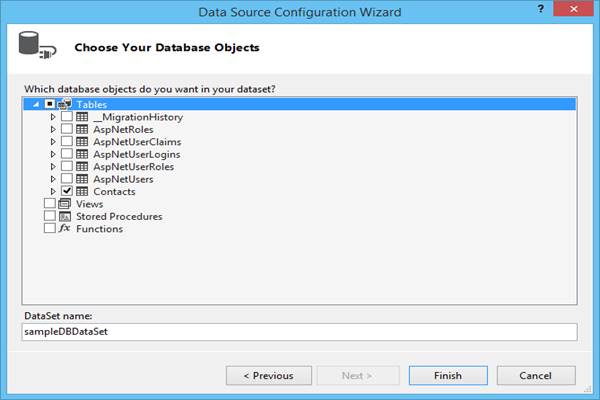This screenshot has height=400, width=600.
Task: Collapse the Tables tree node
Action: coord(37,104)
